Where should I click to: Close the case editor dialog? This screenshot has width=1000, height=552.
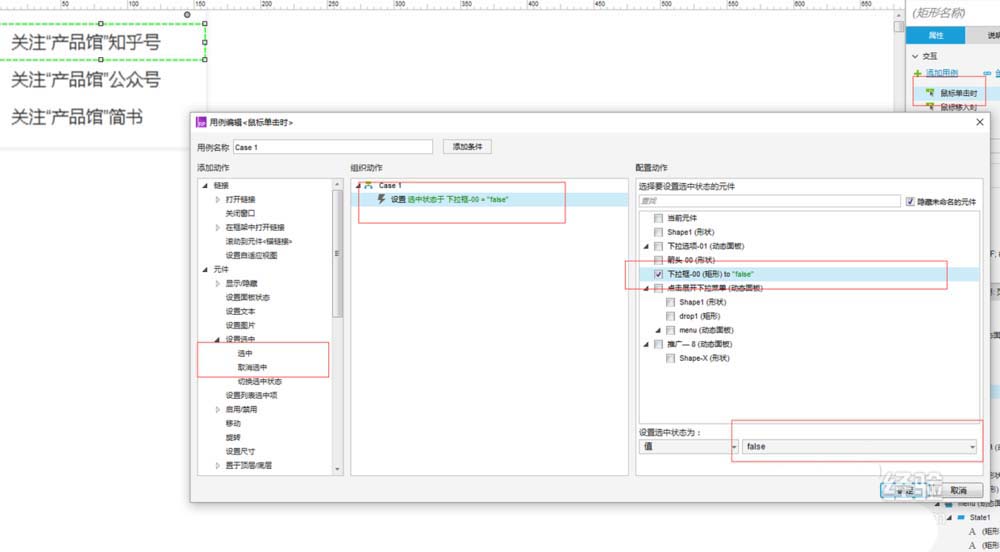pyautogui.click(x=980, y=122)
